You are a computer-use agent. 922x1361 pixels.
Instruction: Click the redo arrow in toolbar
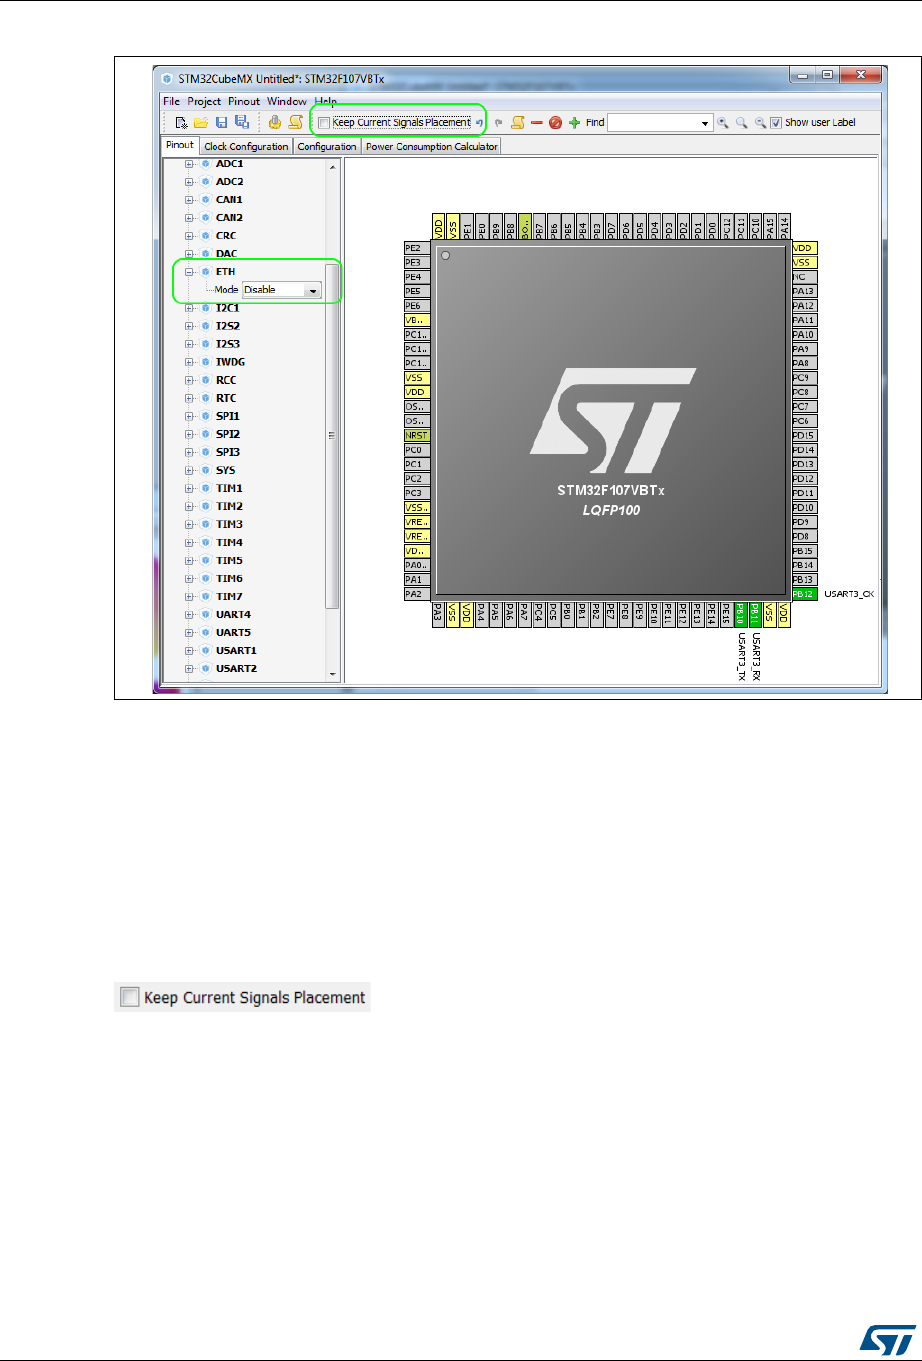(x=499, y=123)
